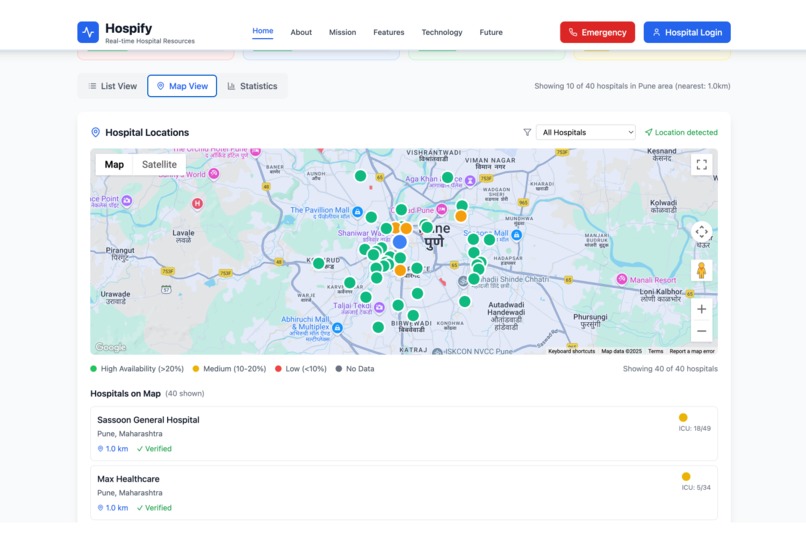Open the Sassoon General Hospital card

[x=404, y=433]
